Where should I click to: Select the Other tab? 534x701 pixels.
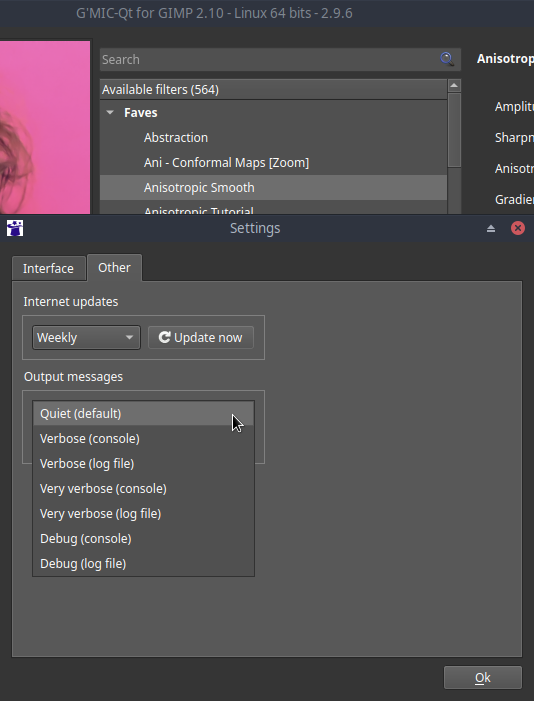click(114, 267)
